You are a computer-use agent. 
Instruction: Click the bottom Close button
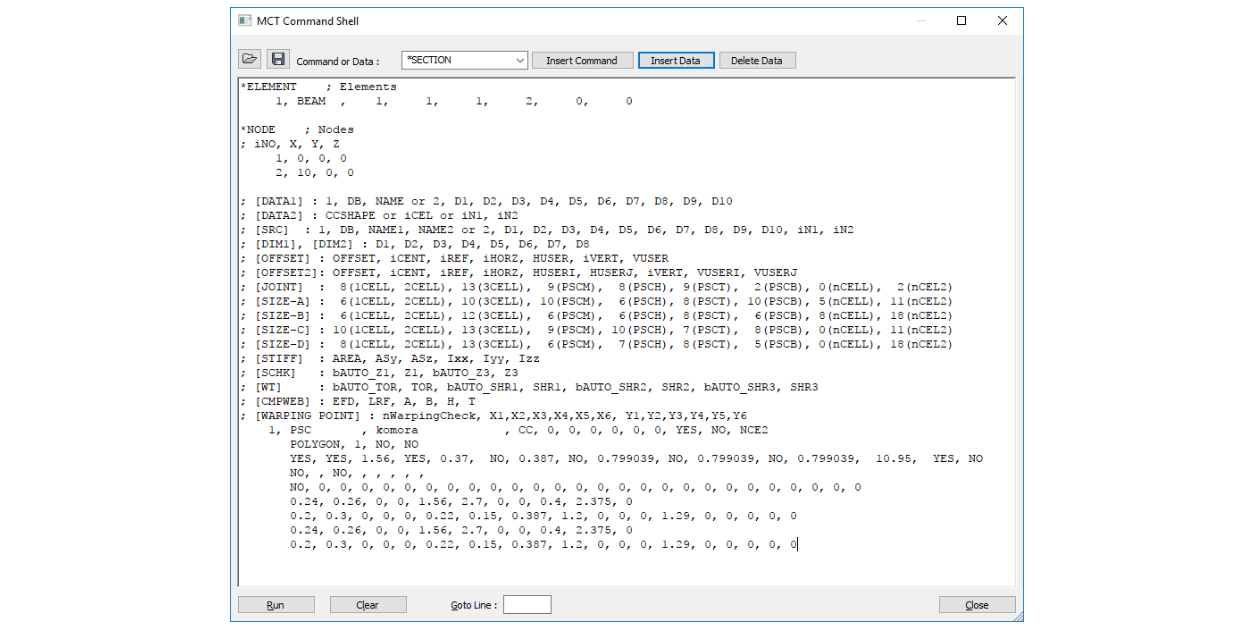[977, 605]
